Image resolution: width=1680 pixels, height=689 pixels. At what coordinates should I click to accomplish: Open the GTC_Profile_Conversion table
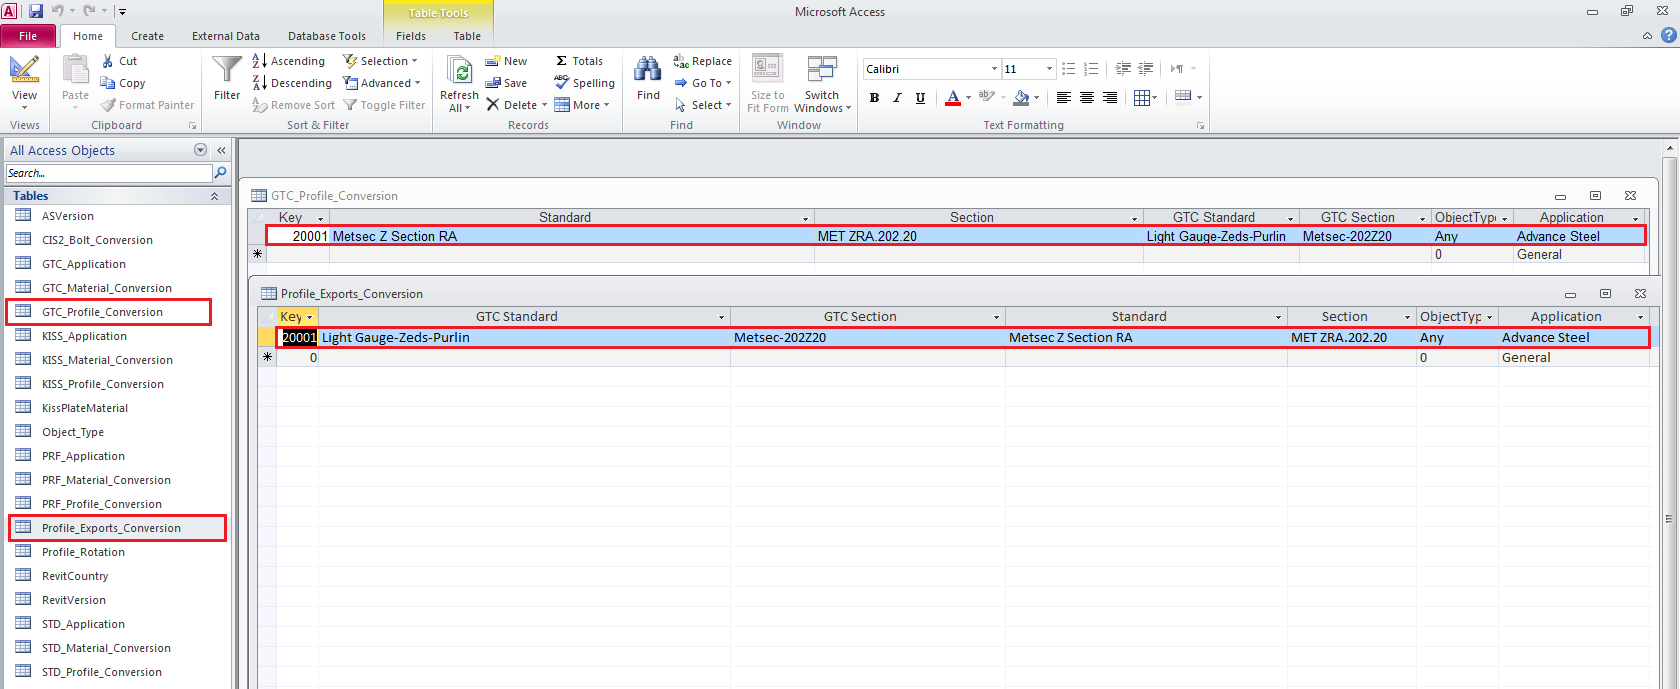point(102,312)
